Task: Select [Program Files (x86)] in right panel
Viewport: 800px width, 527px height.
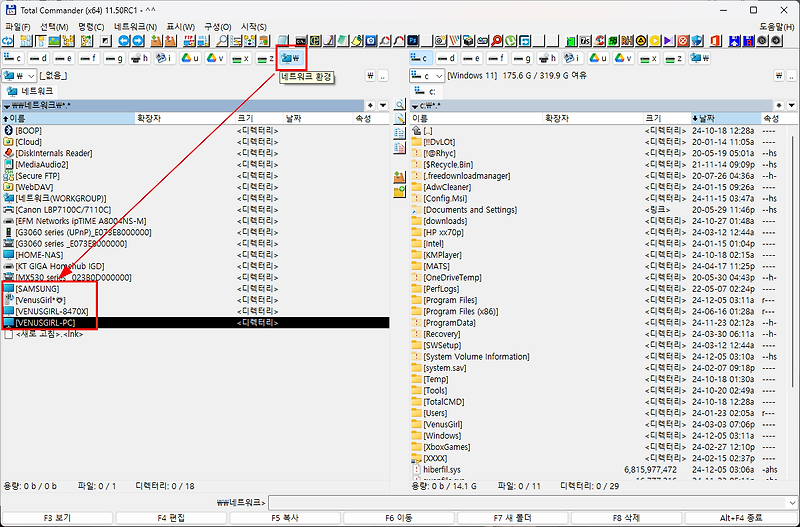Action: point(601,311)
